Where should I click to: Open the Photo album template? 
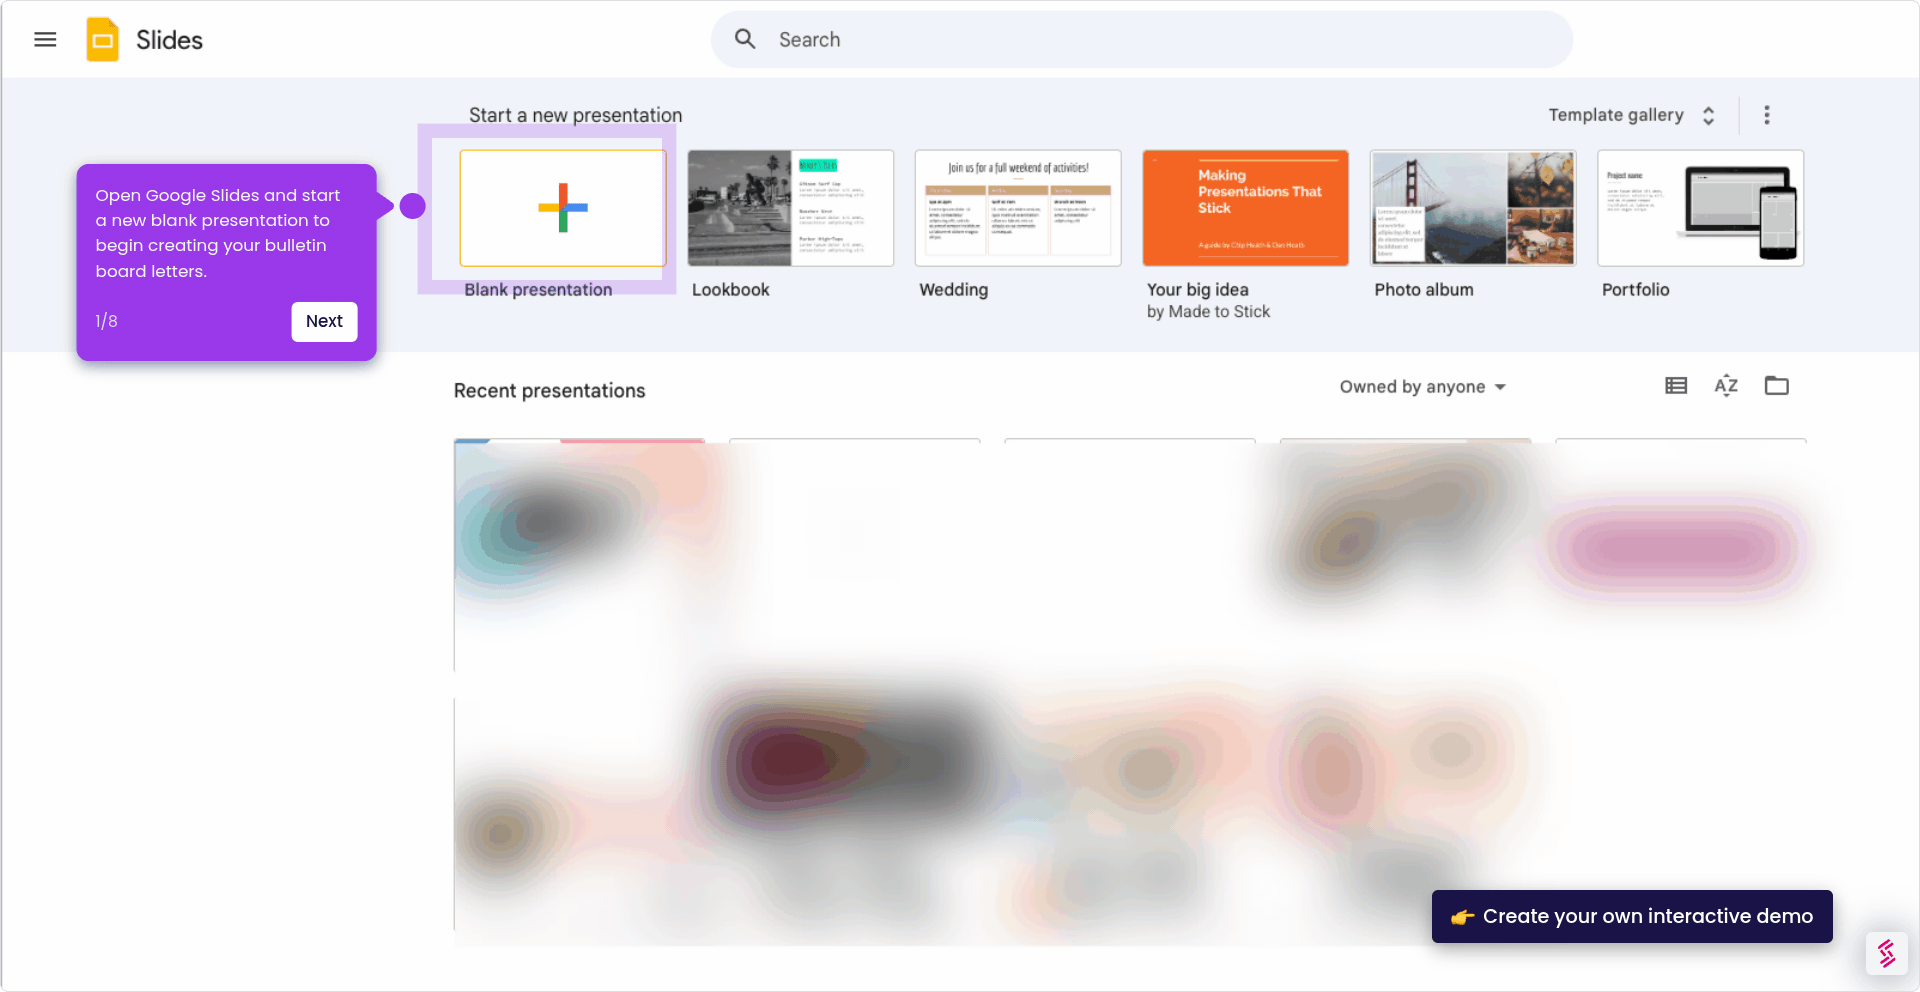[x=1473, y=208]
